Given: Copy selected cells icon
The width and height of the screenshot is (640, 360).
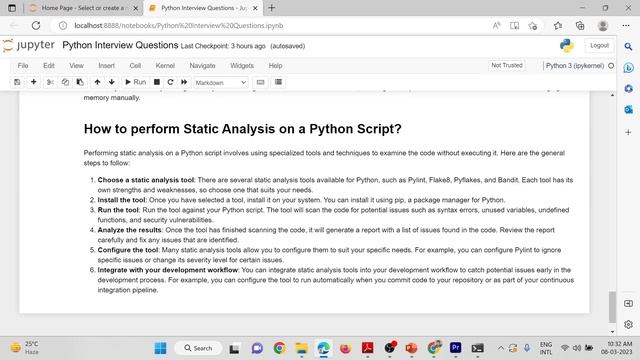Looking at the screenshot, I should (65, 82).
